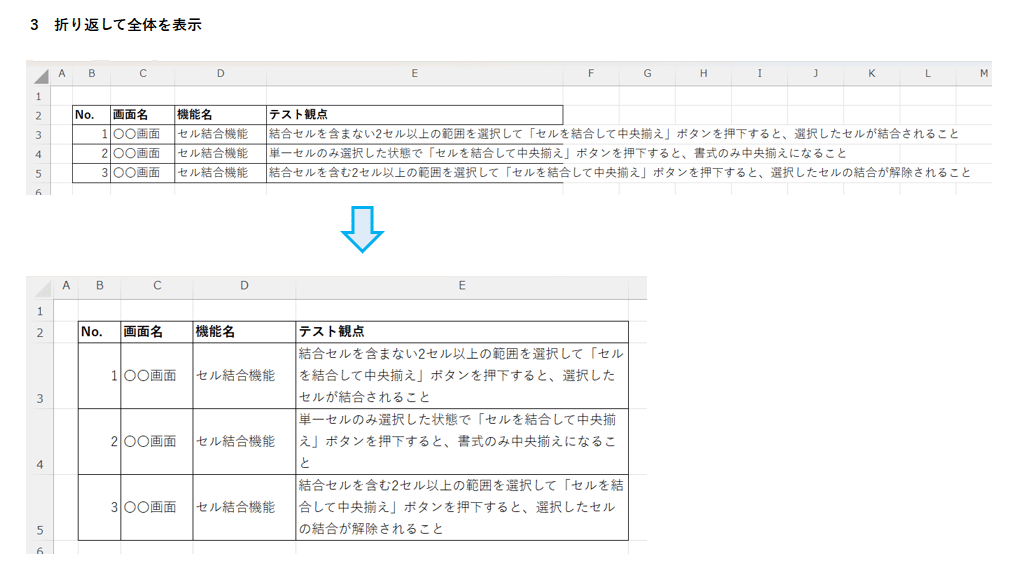Select column A header in the lower wrapped sheet
This screenshot has width=1022, height=567.
(66, 285)
